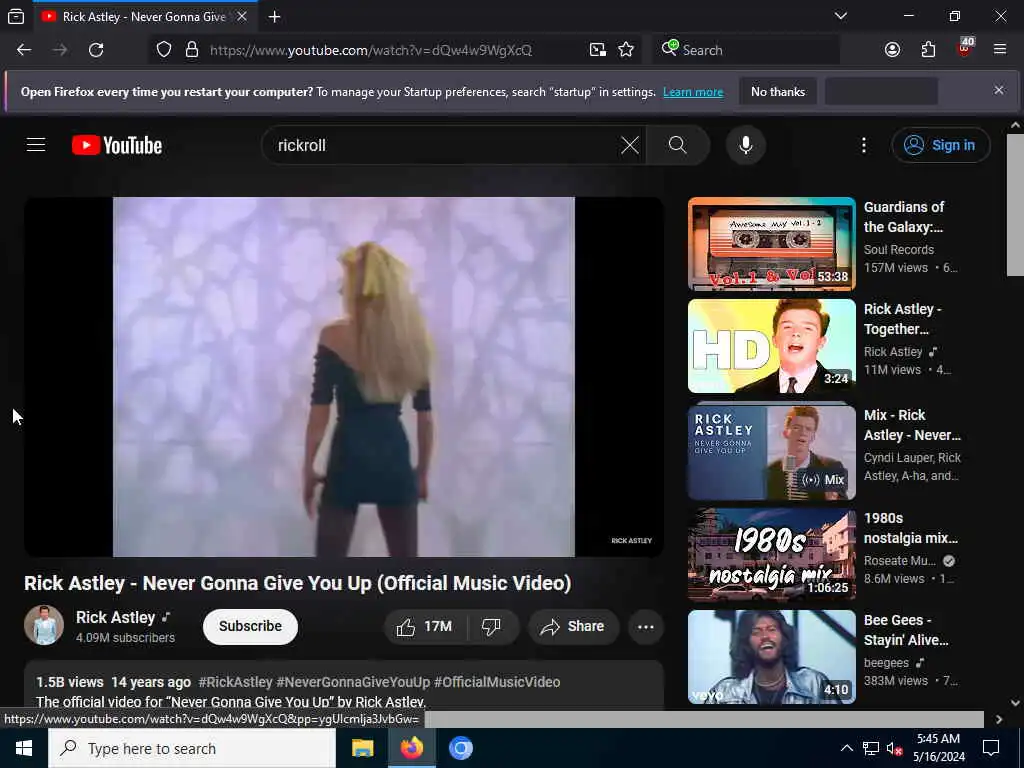This screenshot has height=768, width=1024.
Task: Open File Explorer from taskbar
Action: point(362,748)
